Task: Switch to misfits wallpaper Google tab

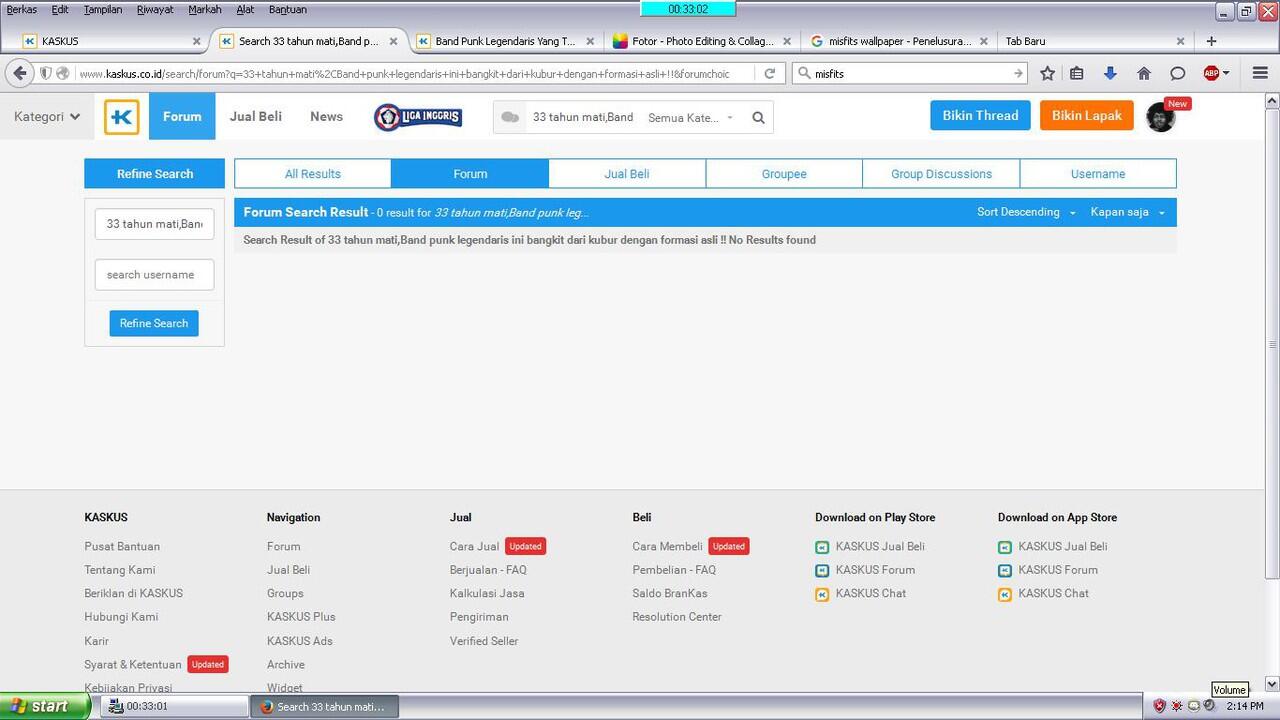Action: (x=898, y=41)
